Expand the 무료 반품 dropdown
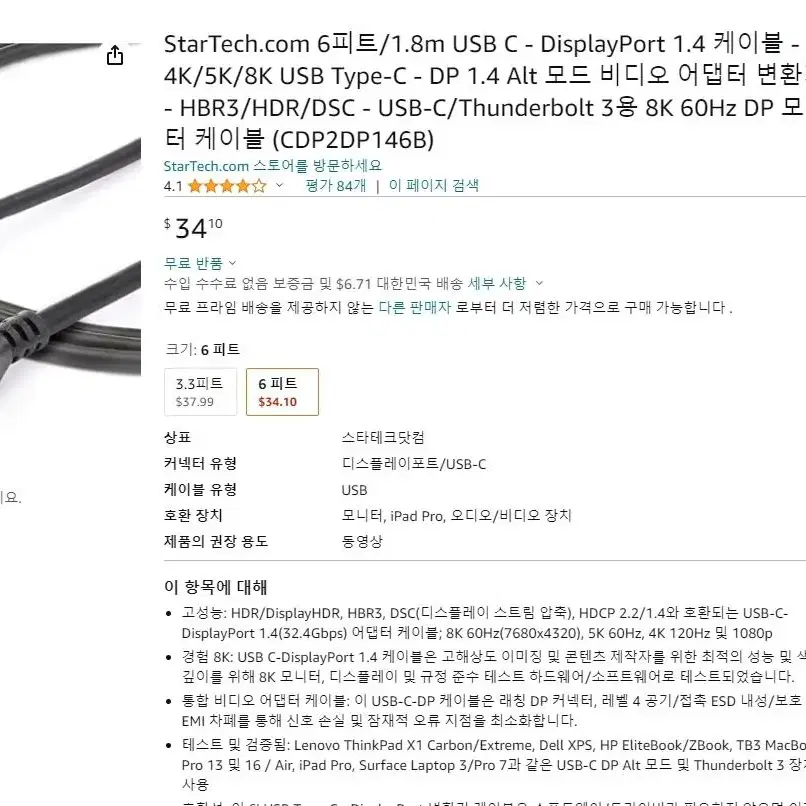 [x=232, y=263]
